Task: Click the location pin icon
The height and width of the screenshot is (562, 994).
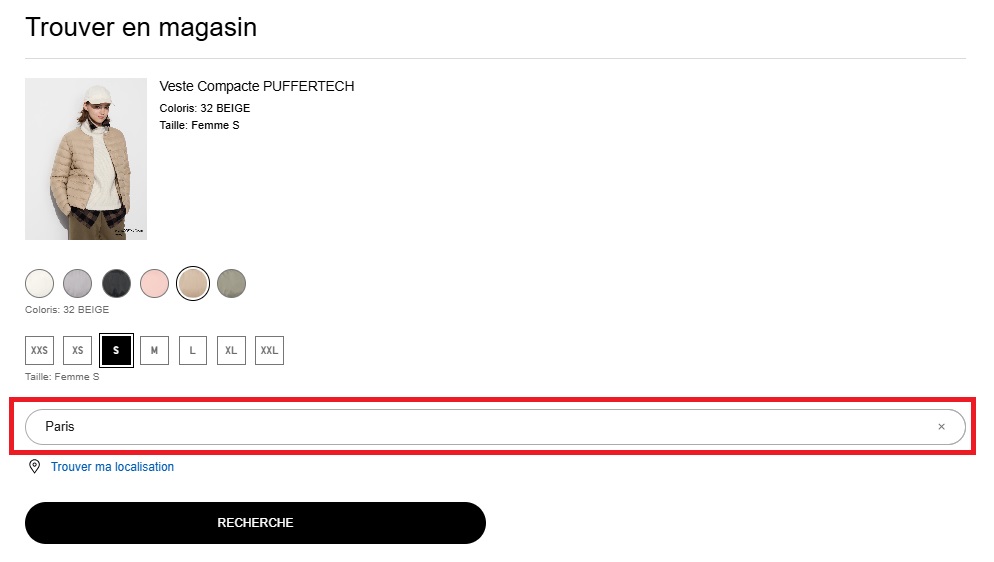Action: (34, 466)
